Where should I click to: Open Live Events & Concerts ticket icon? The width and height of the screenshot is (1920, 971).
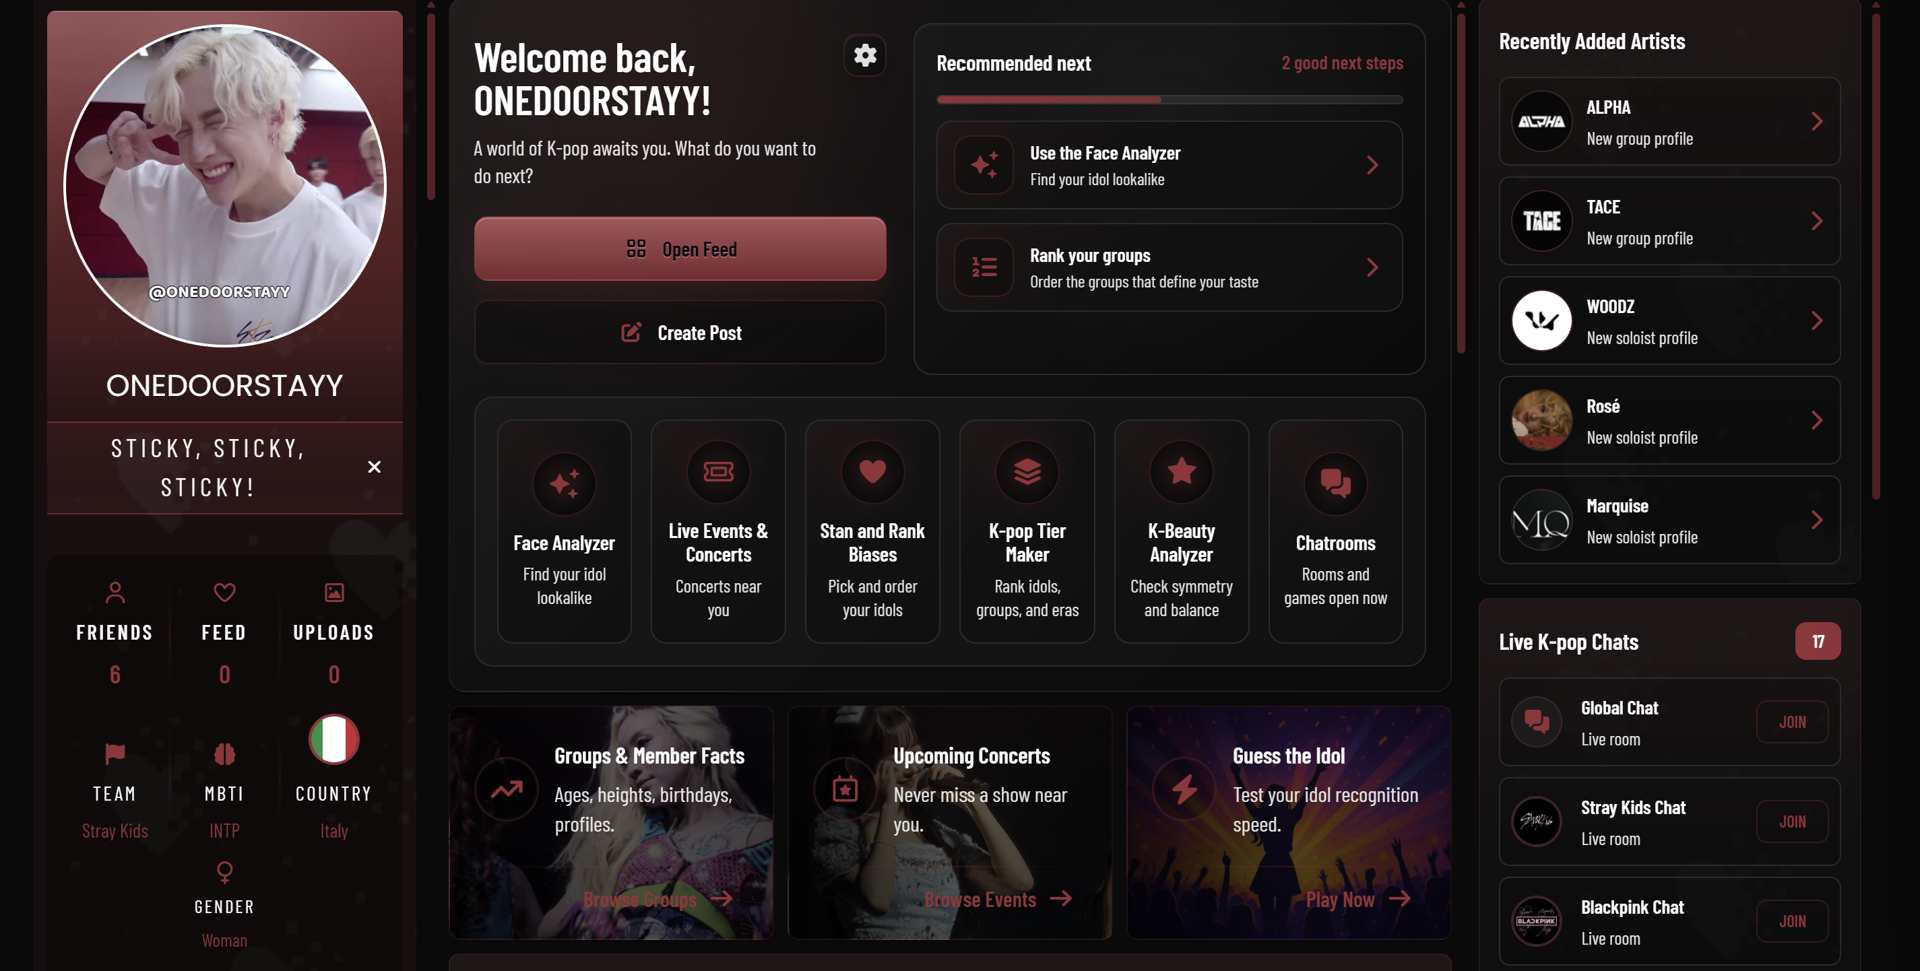click(718, 472)
